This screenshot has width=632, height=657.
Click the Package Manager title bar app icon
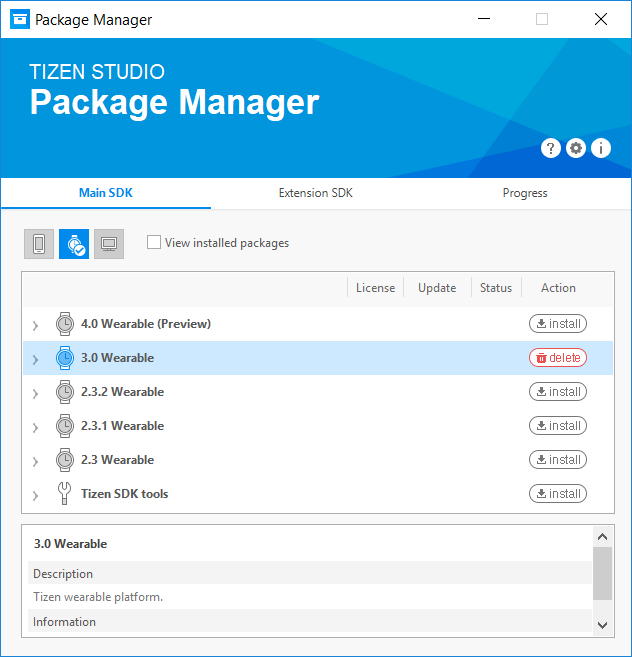(x=20, y=19)
